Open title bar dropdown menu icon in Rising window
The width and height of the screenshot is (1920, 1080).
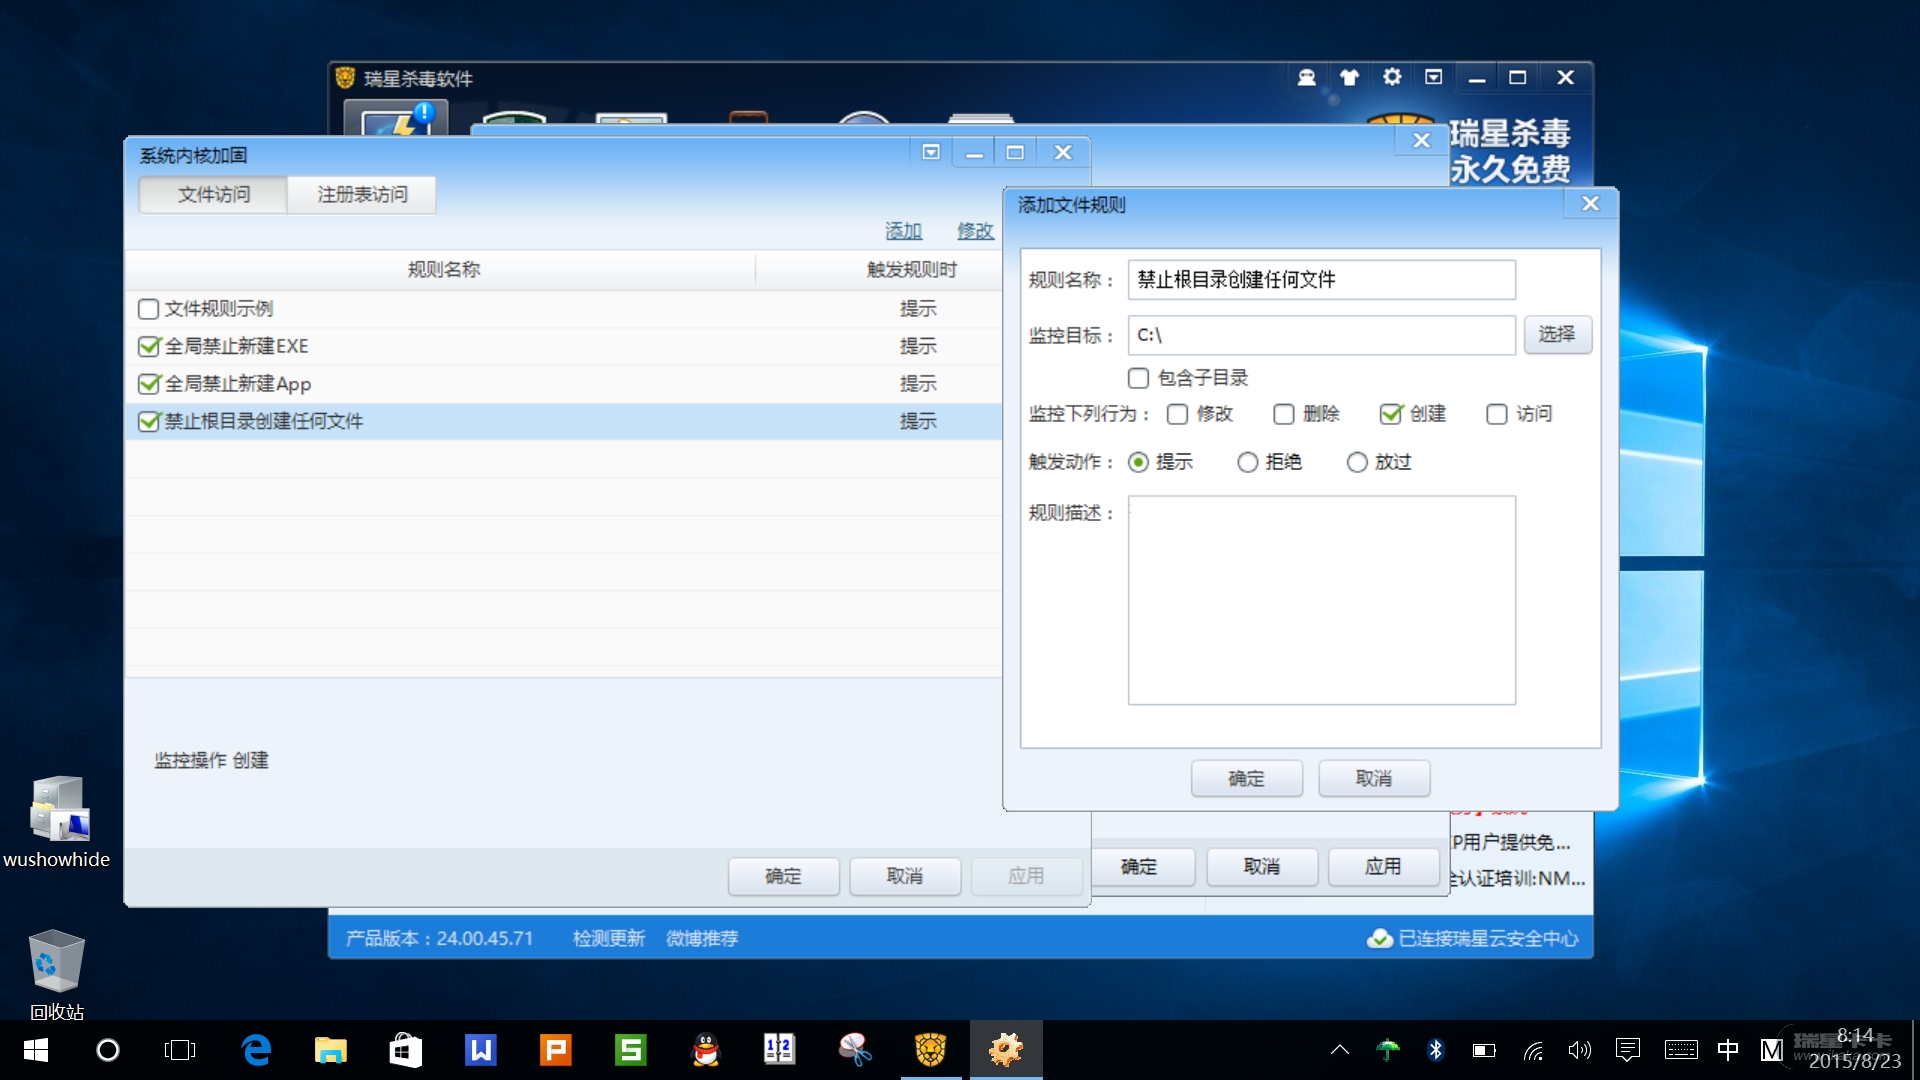pyautogui.click(x=1433, y=77)
